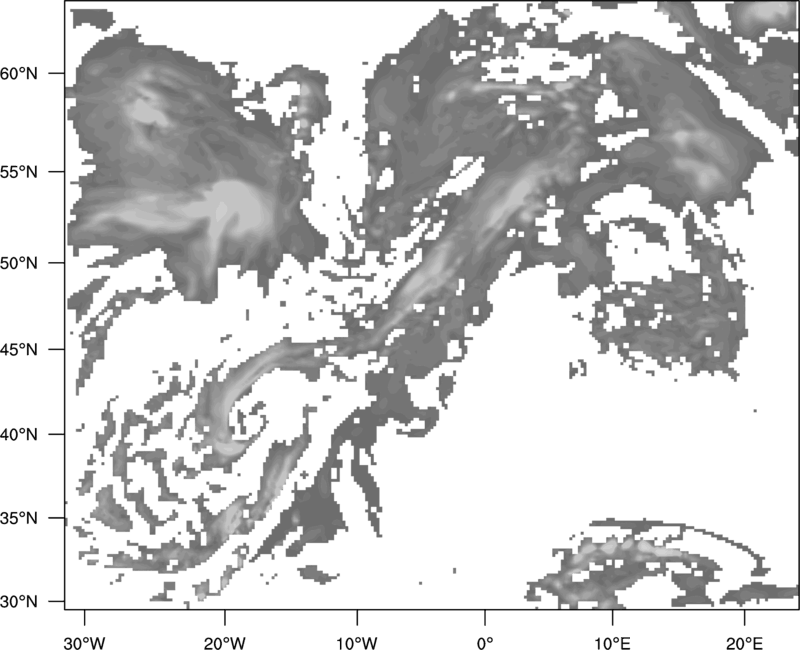Click the 20°W longitude label

(x=224, y=643)
